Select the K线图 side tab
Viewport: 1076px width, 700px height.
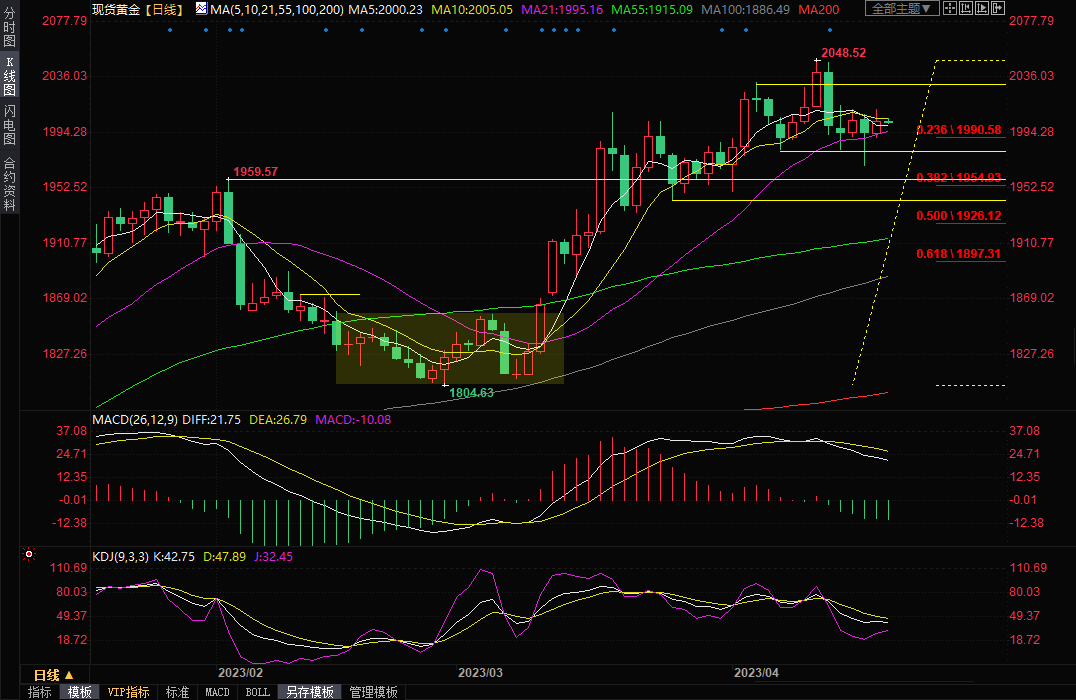(x=9, y=76)
